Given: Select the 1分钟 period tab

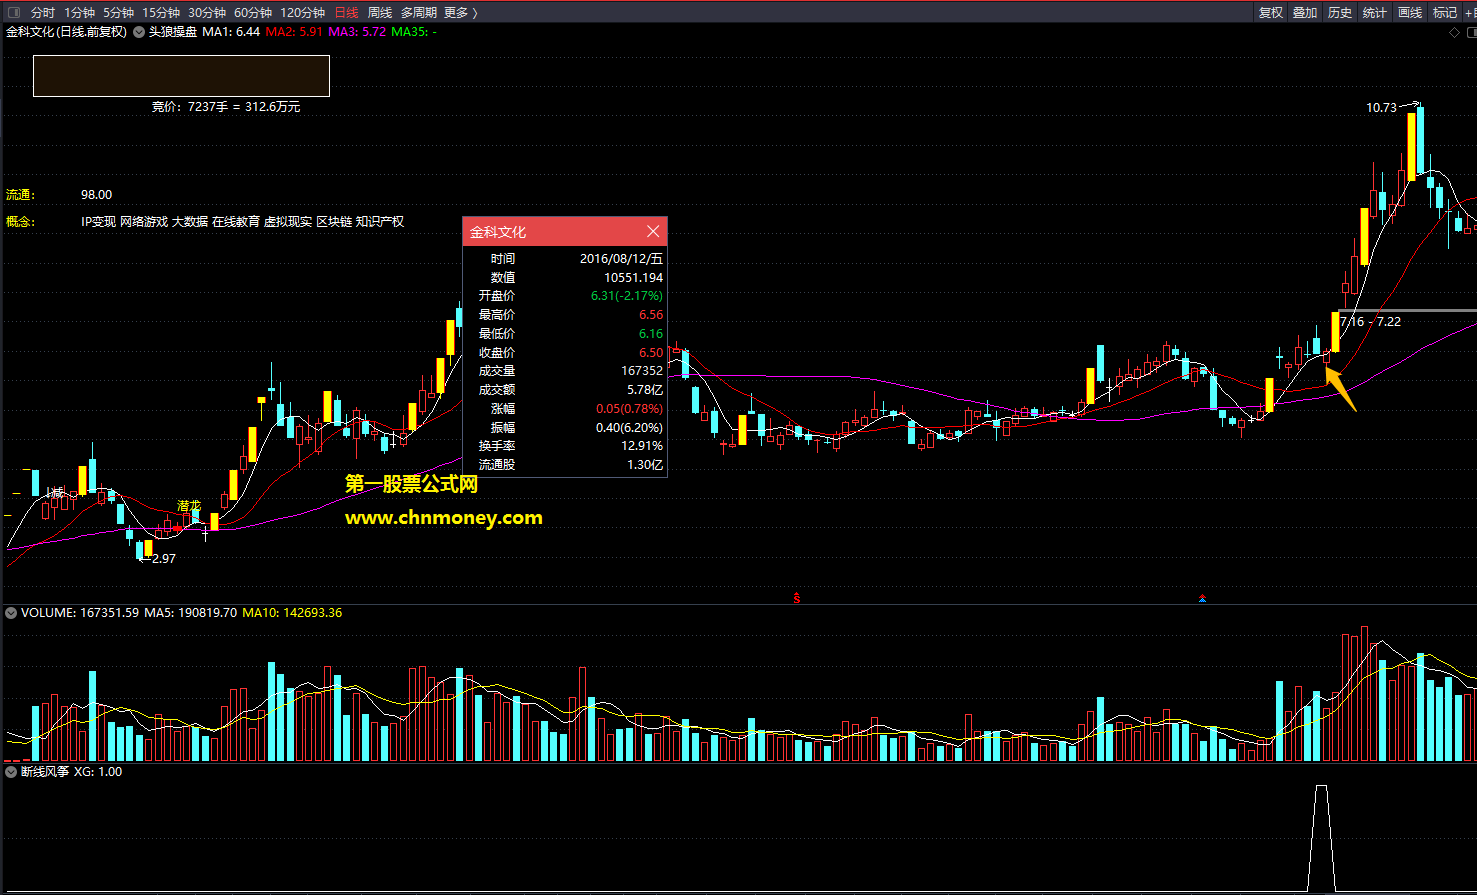Looking at the screenshot, I should tap(80, 12).
